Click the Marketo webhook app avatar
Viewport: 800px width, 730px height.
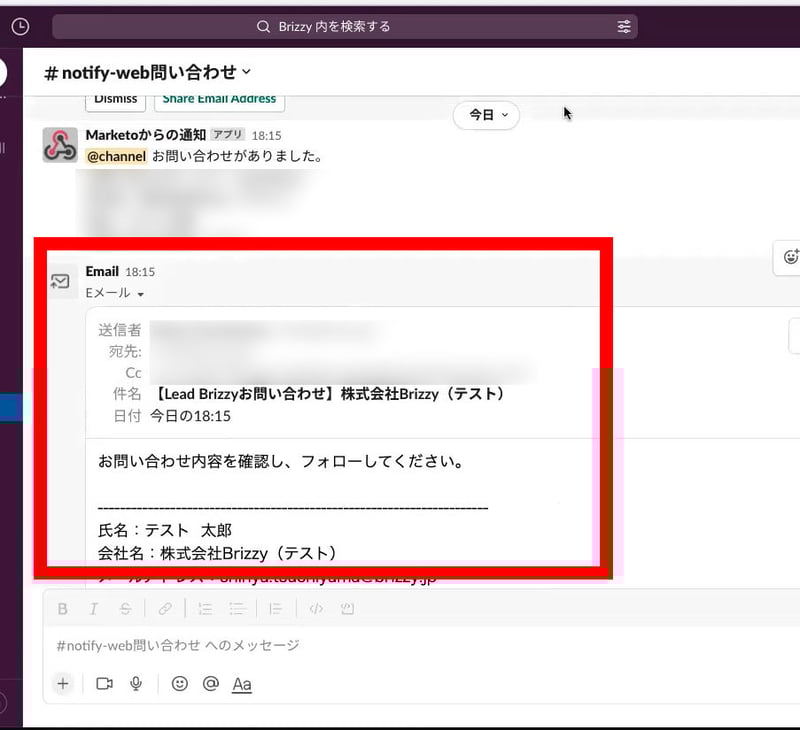coord(60,145)
